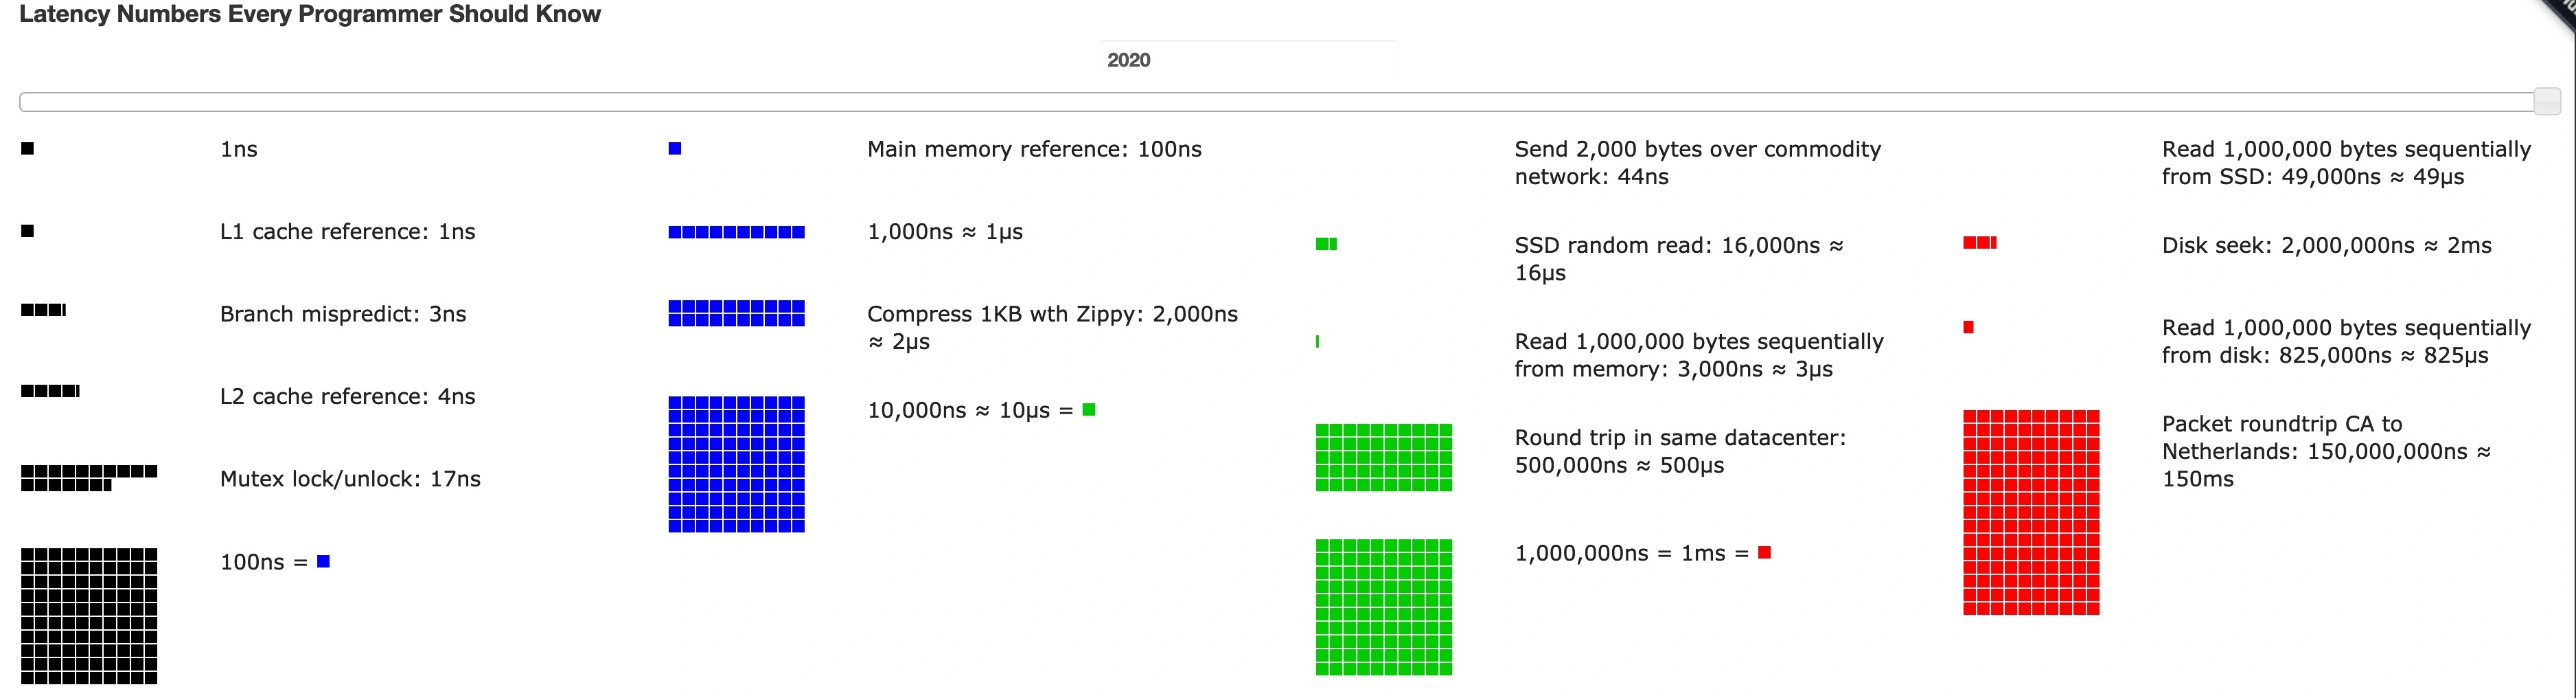Image resolution: width=2576 pixels, height=698 pixels.
Task: Click the blue square beside 100ns legend
Action: 323,562
